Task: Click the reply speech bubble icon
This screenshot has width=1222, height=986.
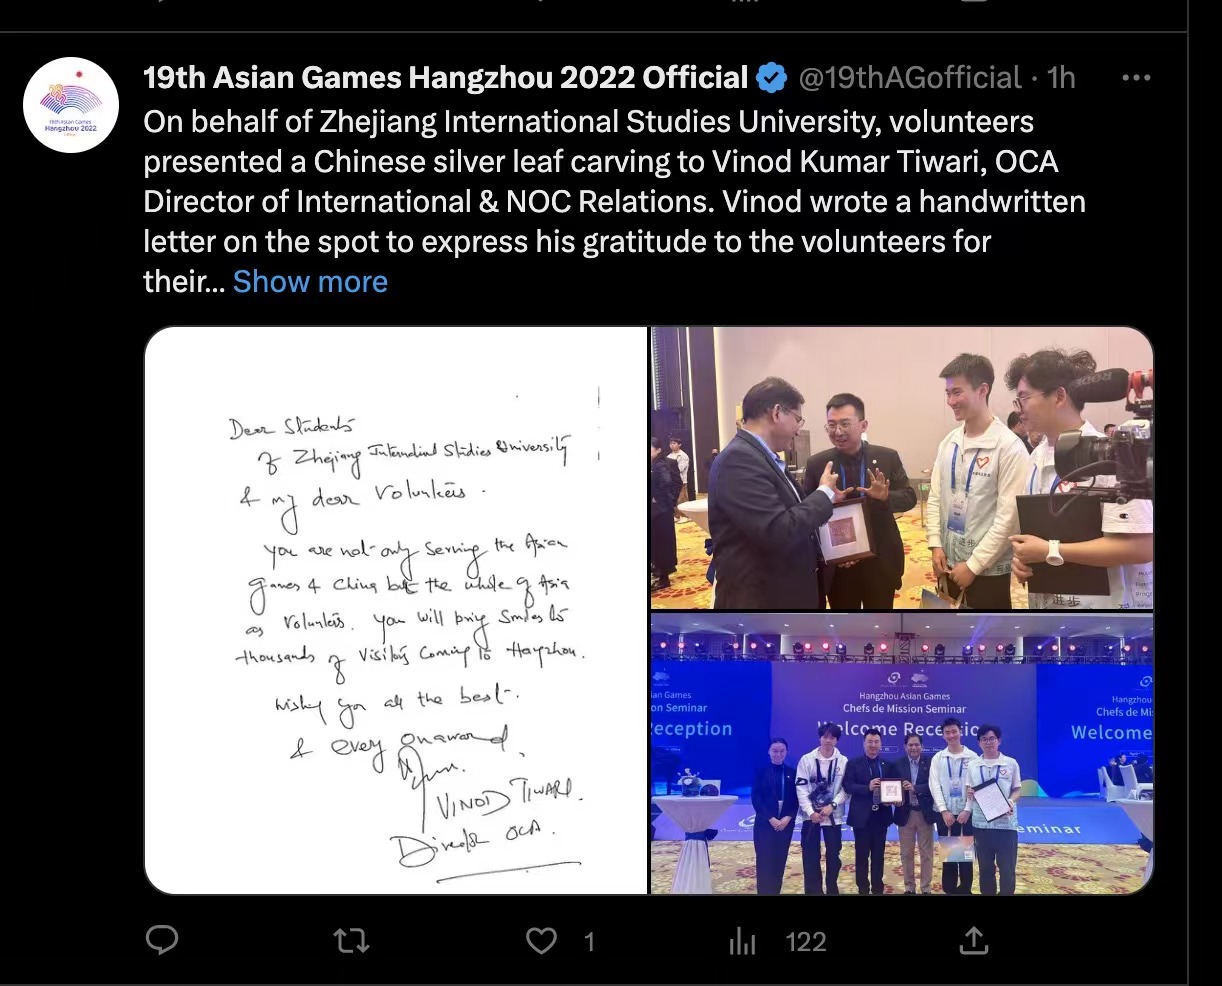Action: 162,941
